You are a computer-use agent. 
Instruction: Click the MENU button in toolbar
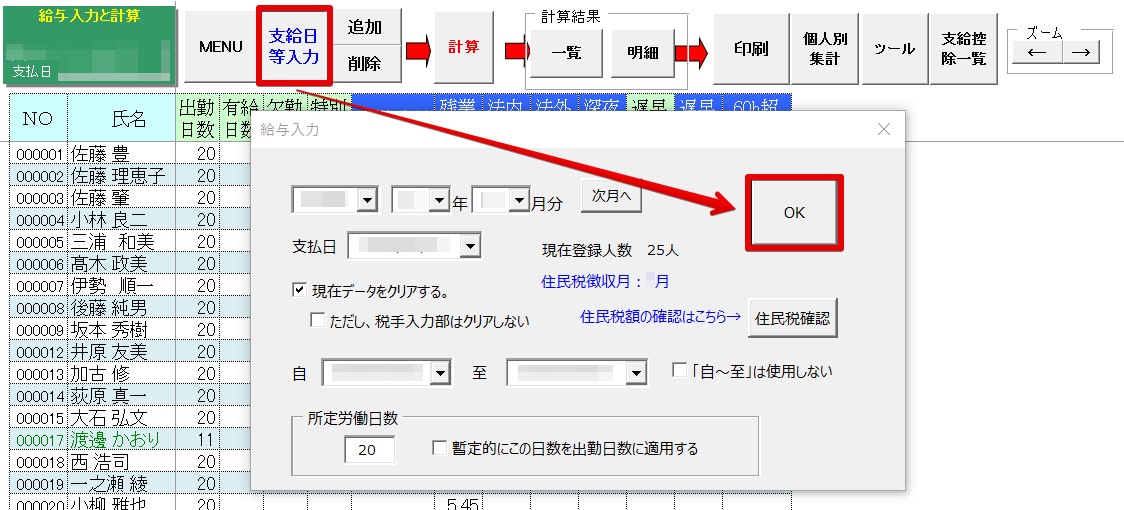click(x=221, y=47)
